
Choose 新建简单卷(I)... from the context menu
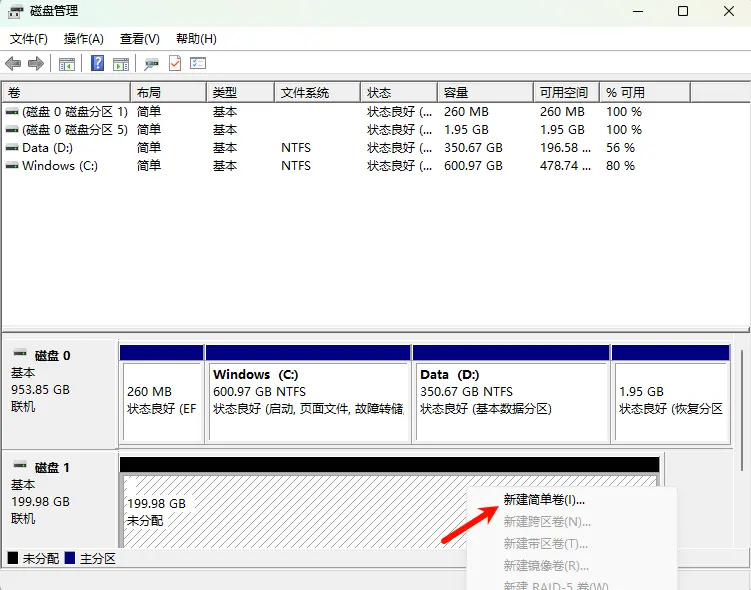pyautogui.click(x=544, y=499)
